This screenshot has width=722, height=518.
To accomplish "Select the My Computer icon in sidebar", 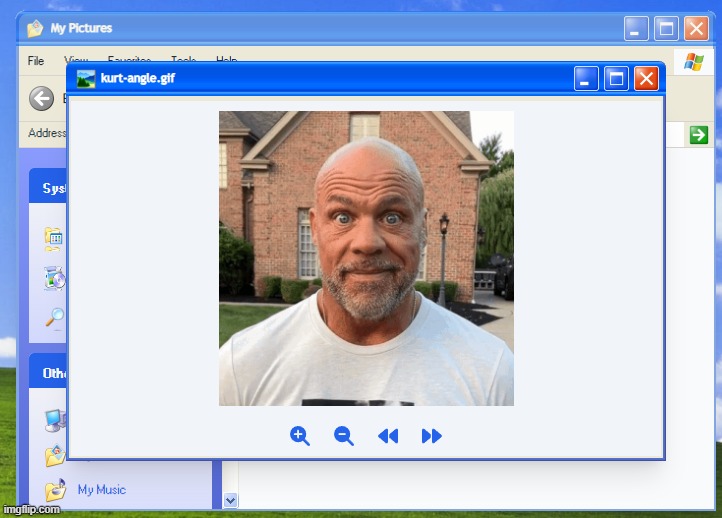I will (54, 419).
